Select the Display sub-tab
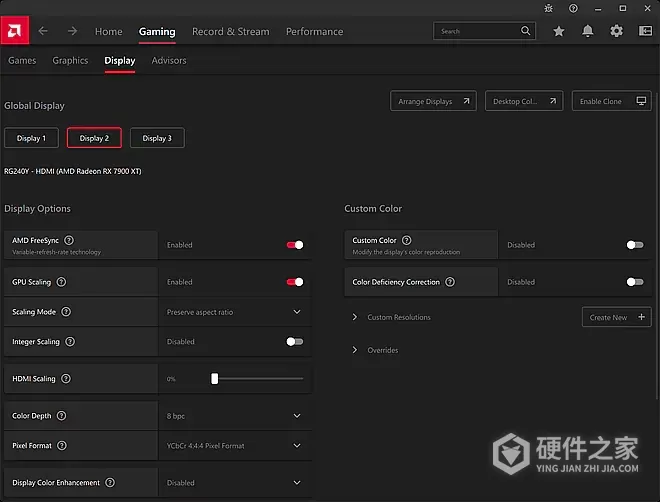The height and width of the screenshot is (502, 660). coord(120,61)
